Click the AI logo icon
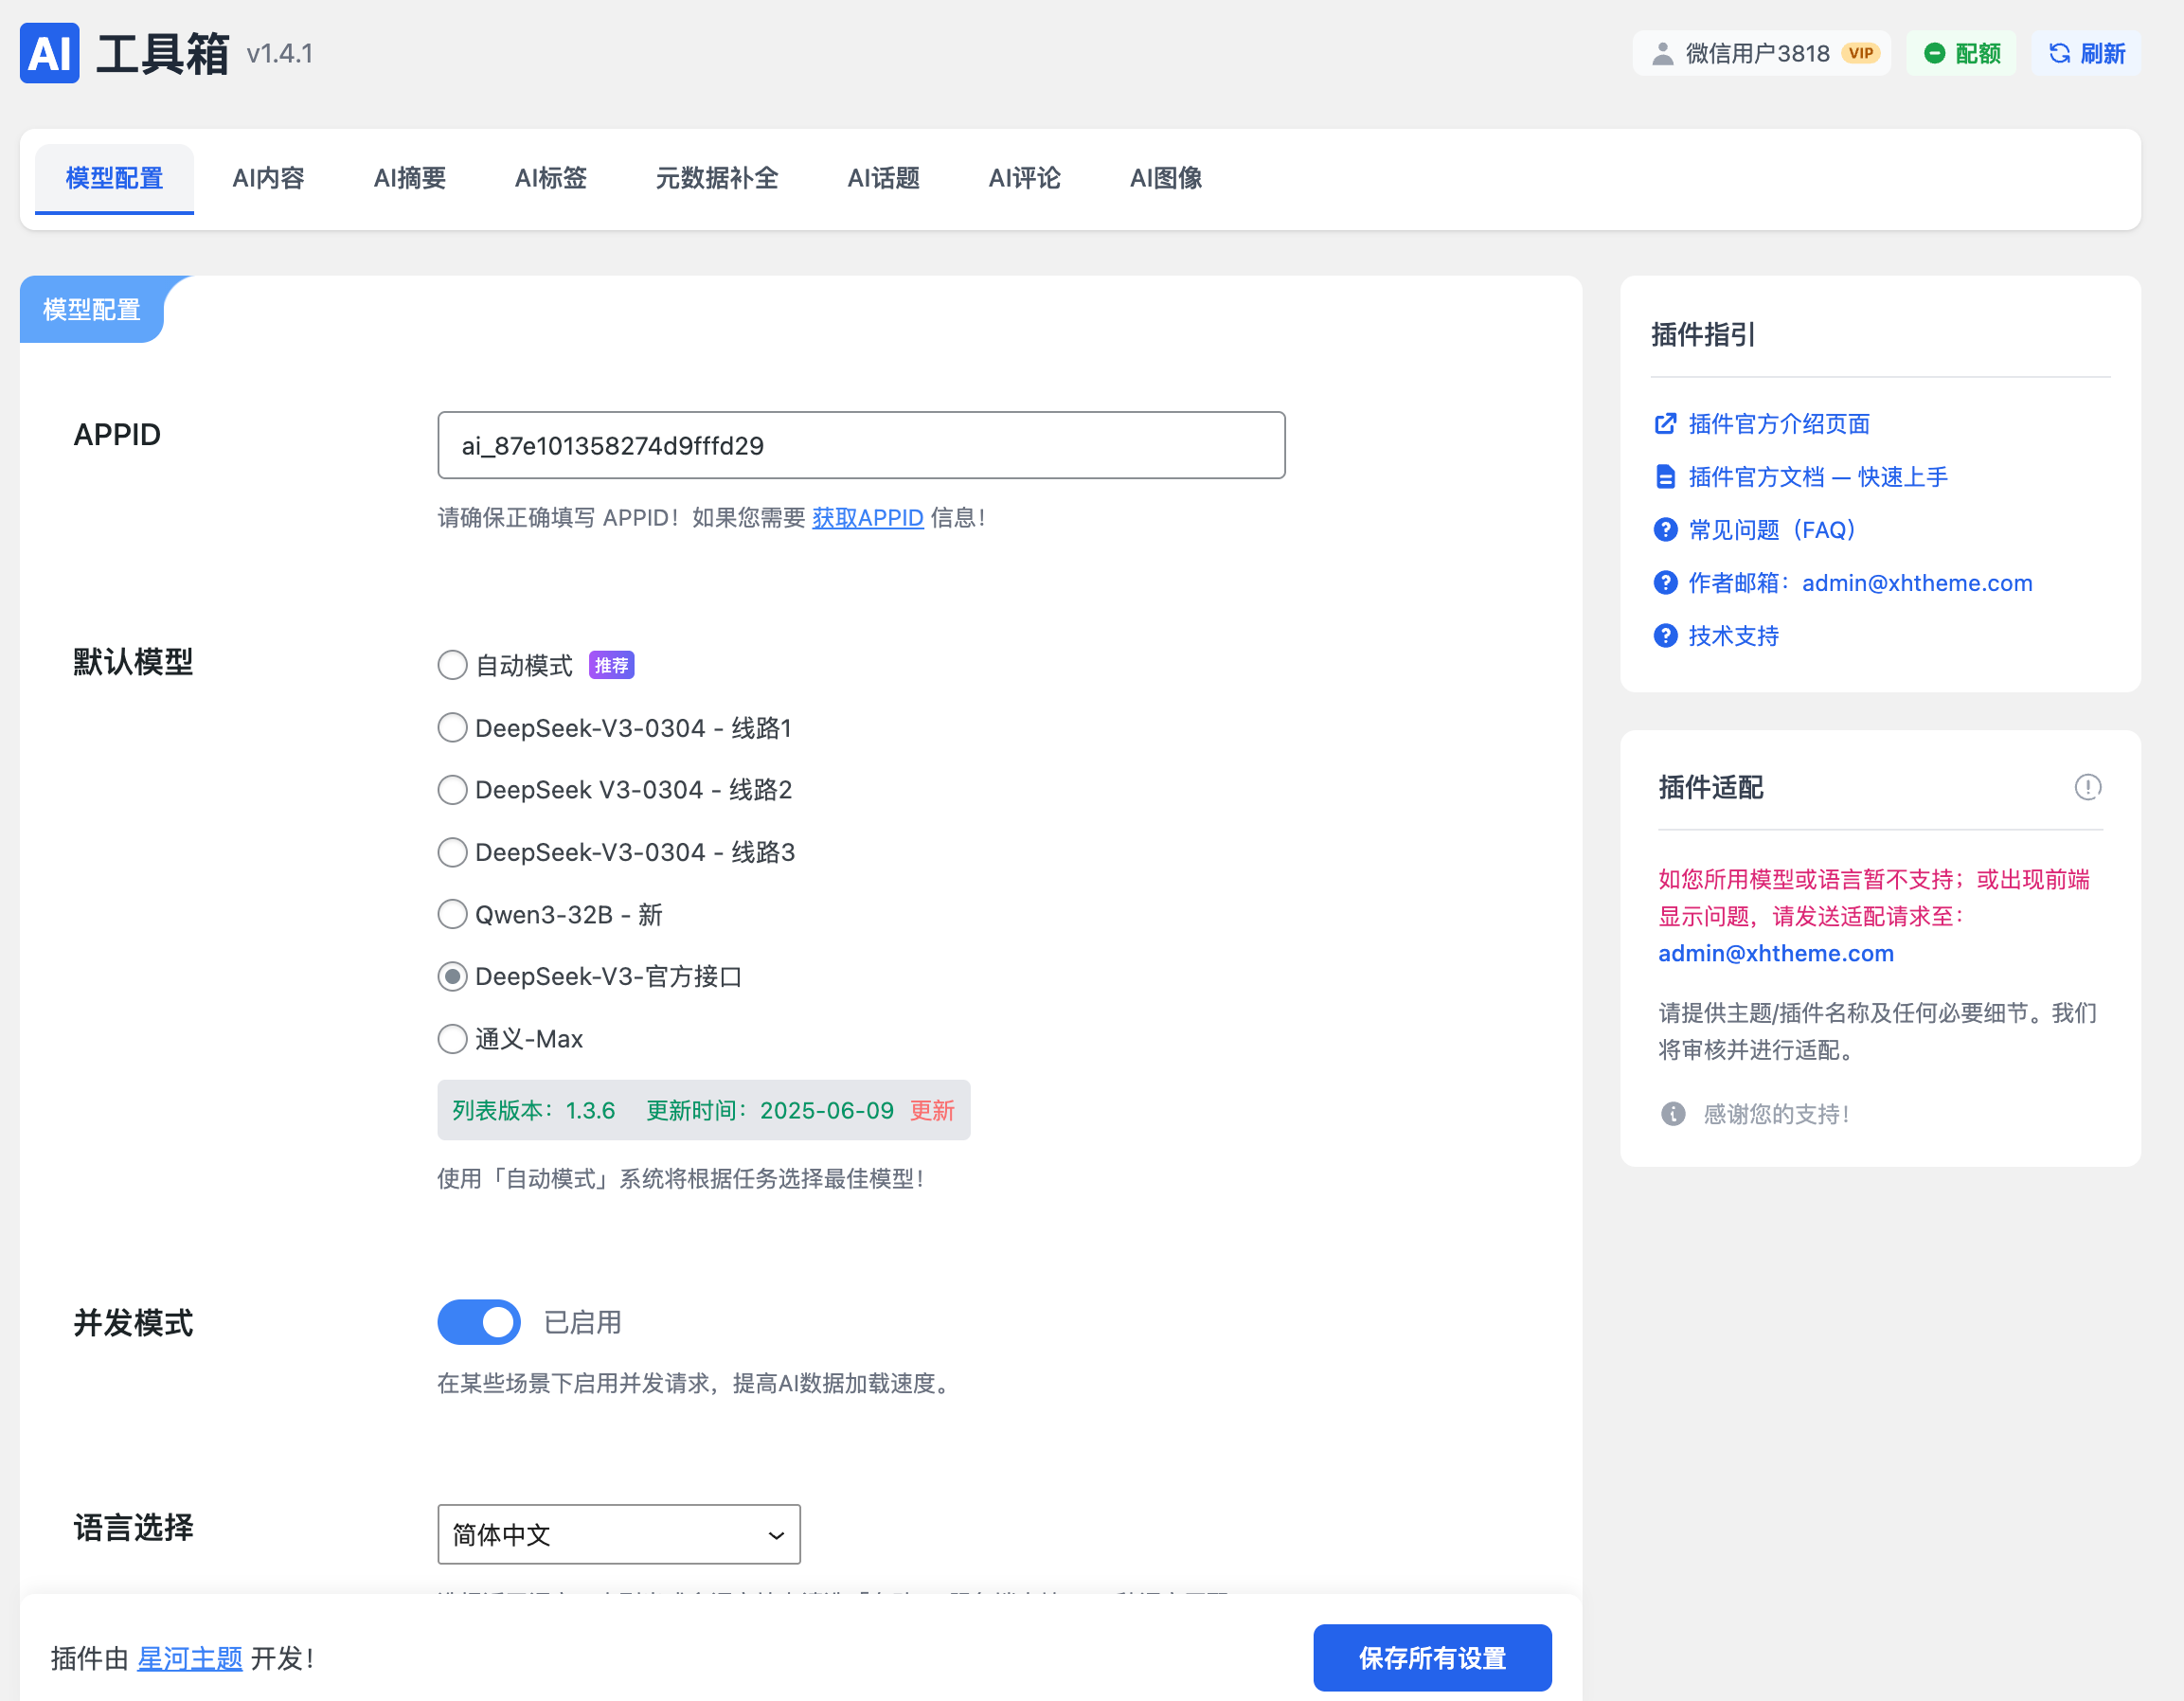The height and width of the screenshot is (1701, 2184). coord(50,53)
